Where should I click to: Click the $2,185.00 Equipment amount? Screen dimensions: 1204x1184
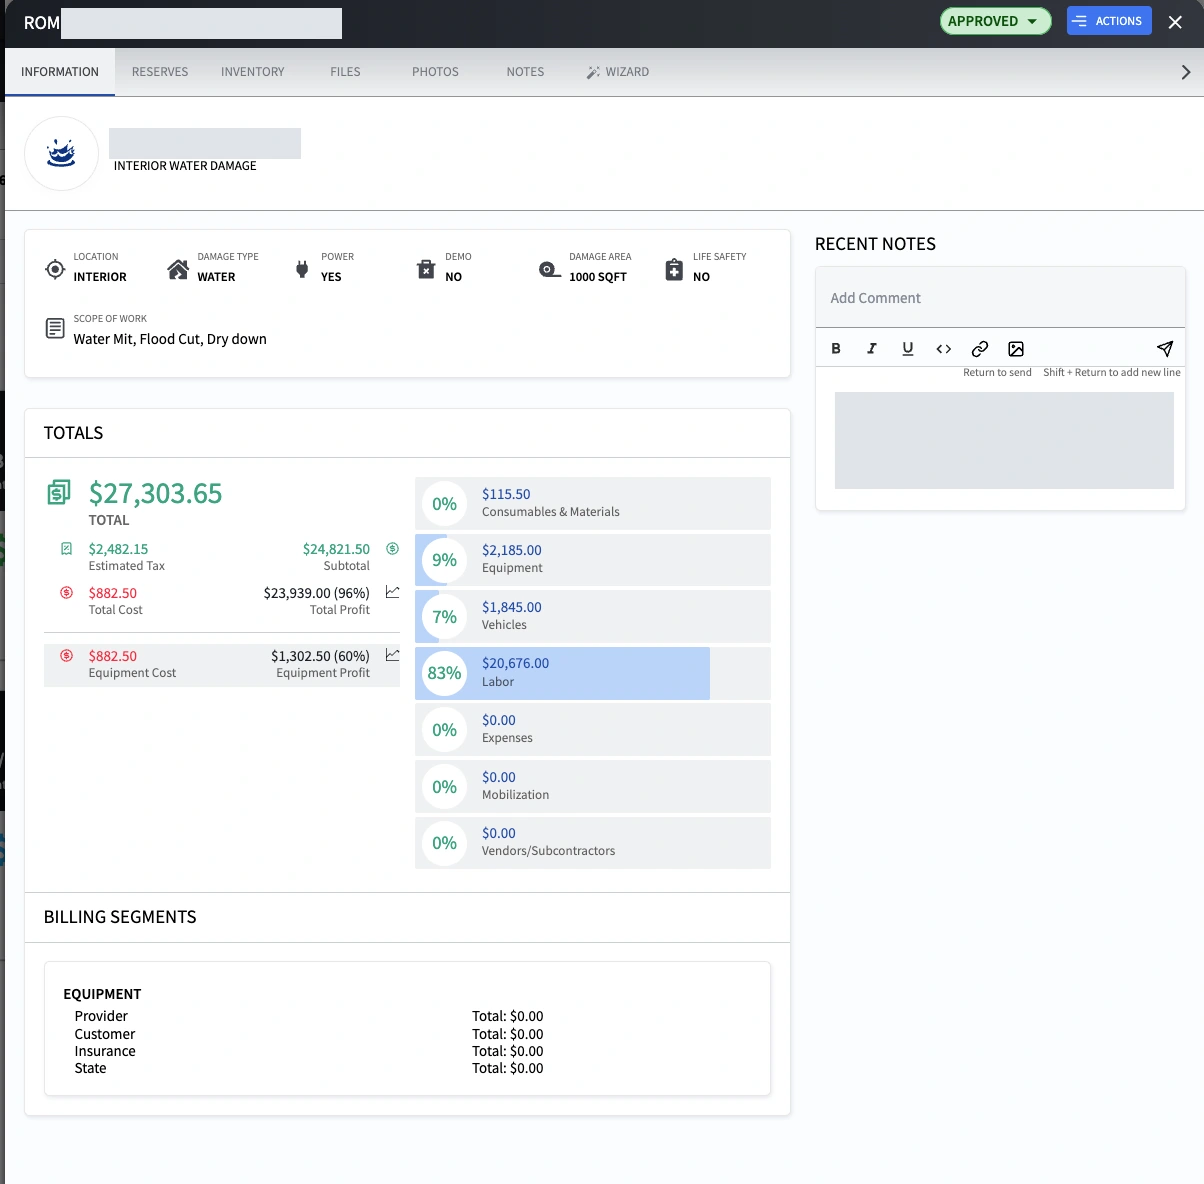[x=512, y=550]
